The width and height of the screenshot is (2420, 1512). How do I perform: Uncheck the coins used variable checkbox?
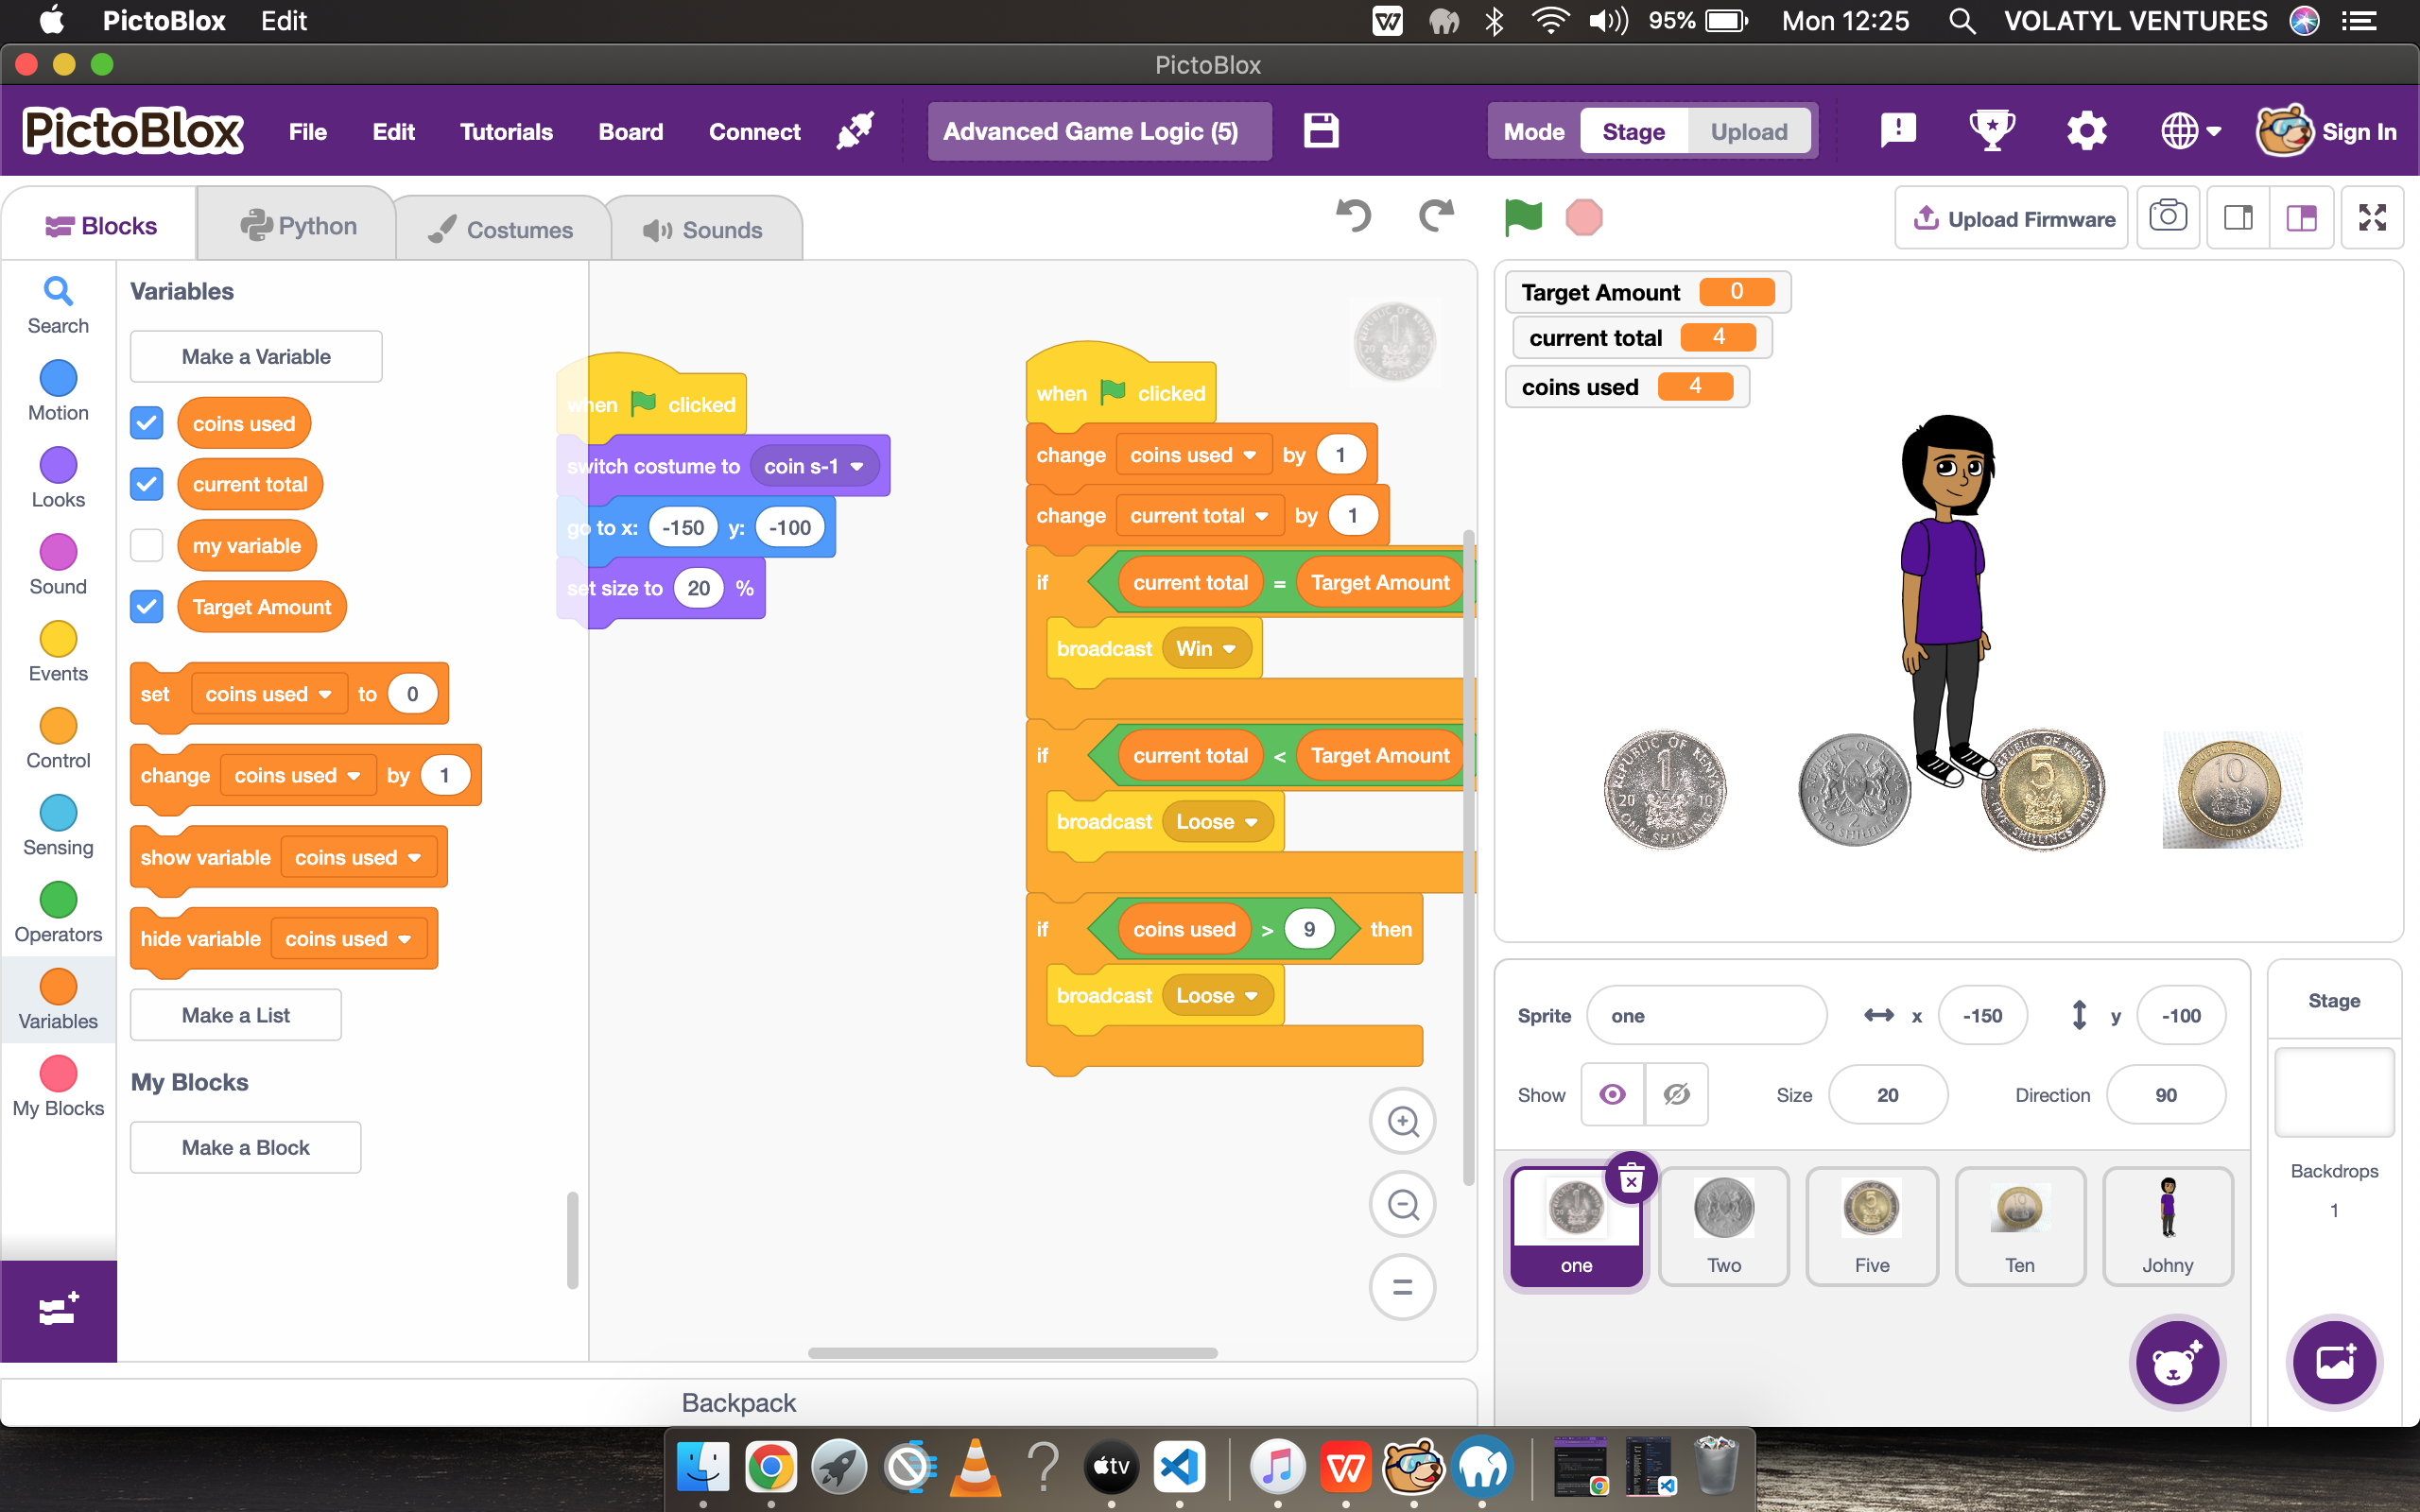click(147, 423)
